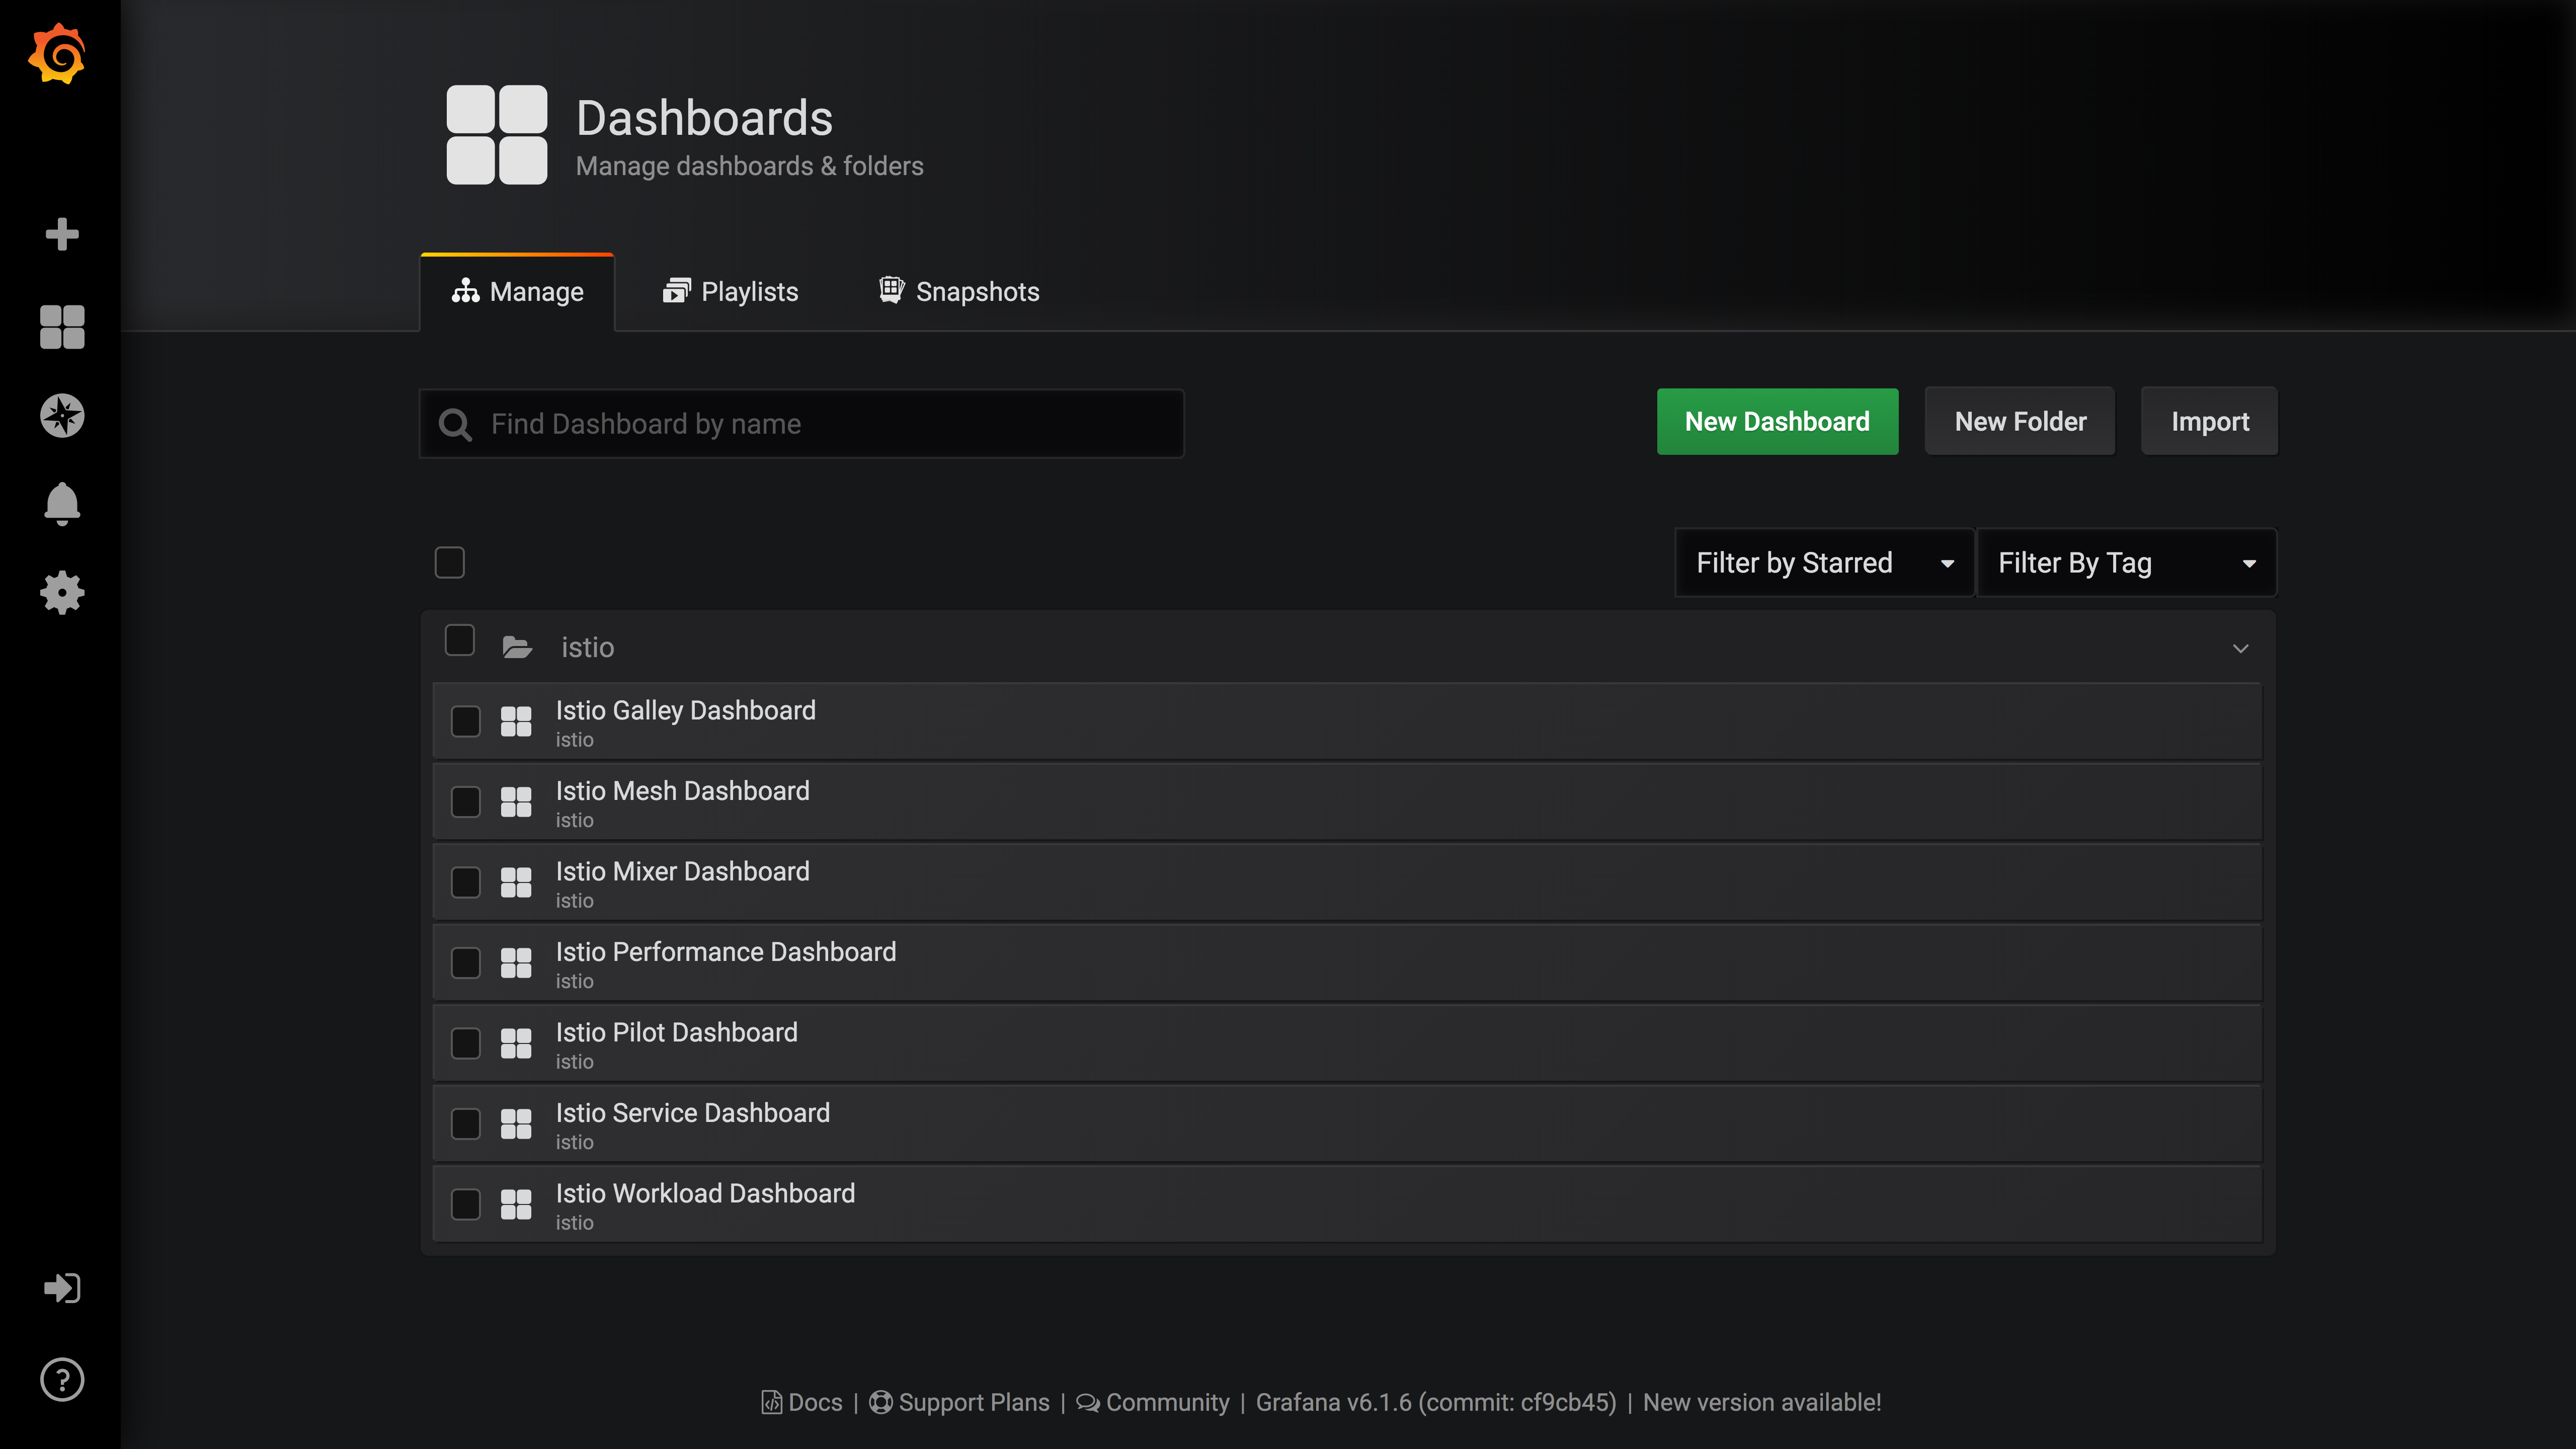Collapse the istio folder with its chevron
Image resolution: width=2576 pixels, height=1449 pixels.
coord(2240,648)
